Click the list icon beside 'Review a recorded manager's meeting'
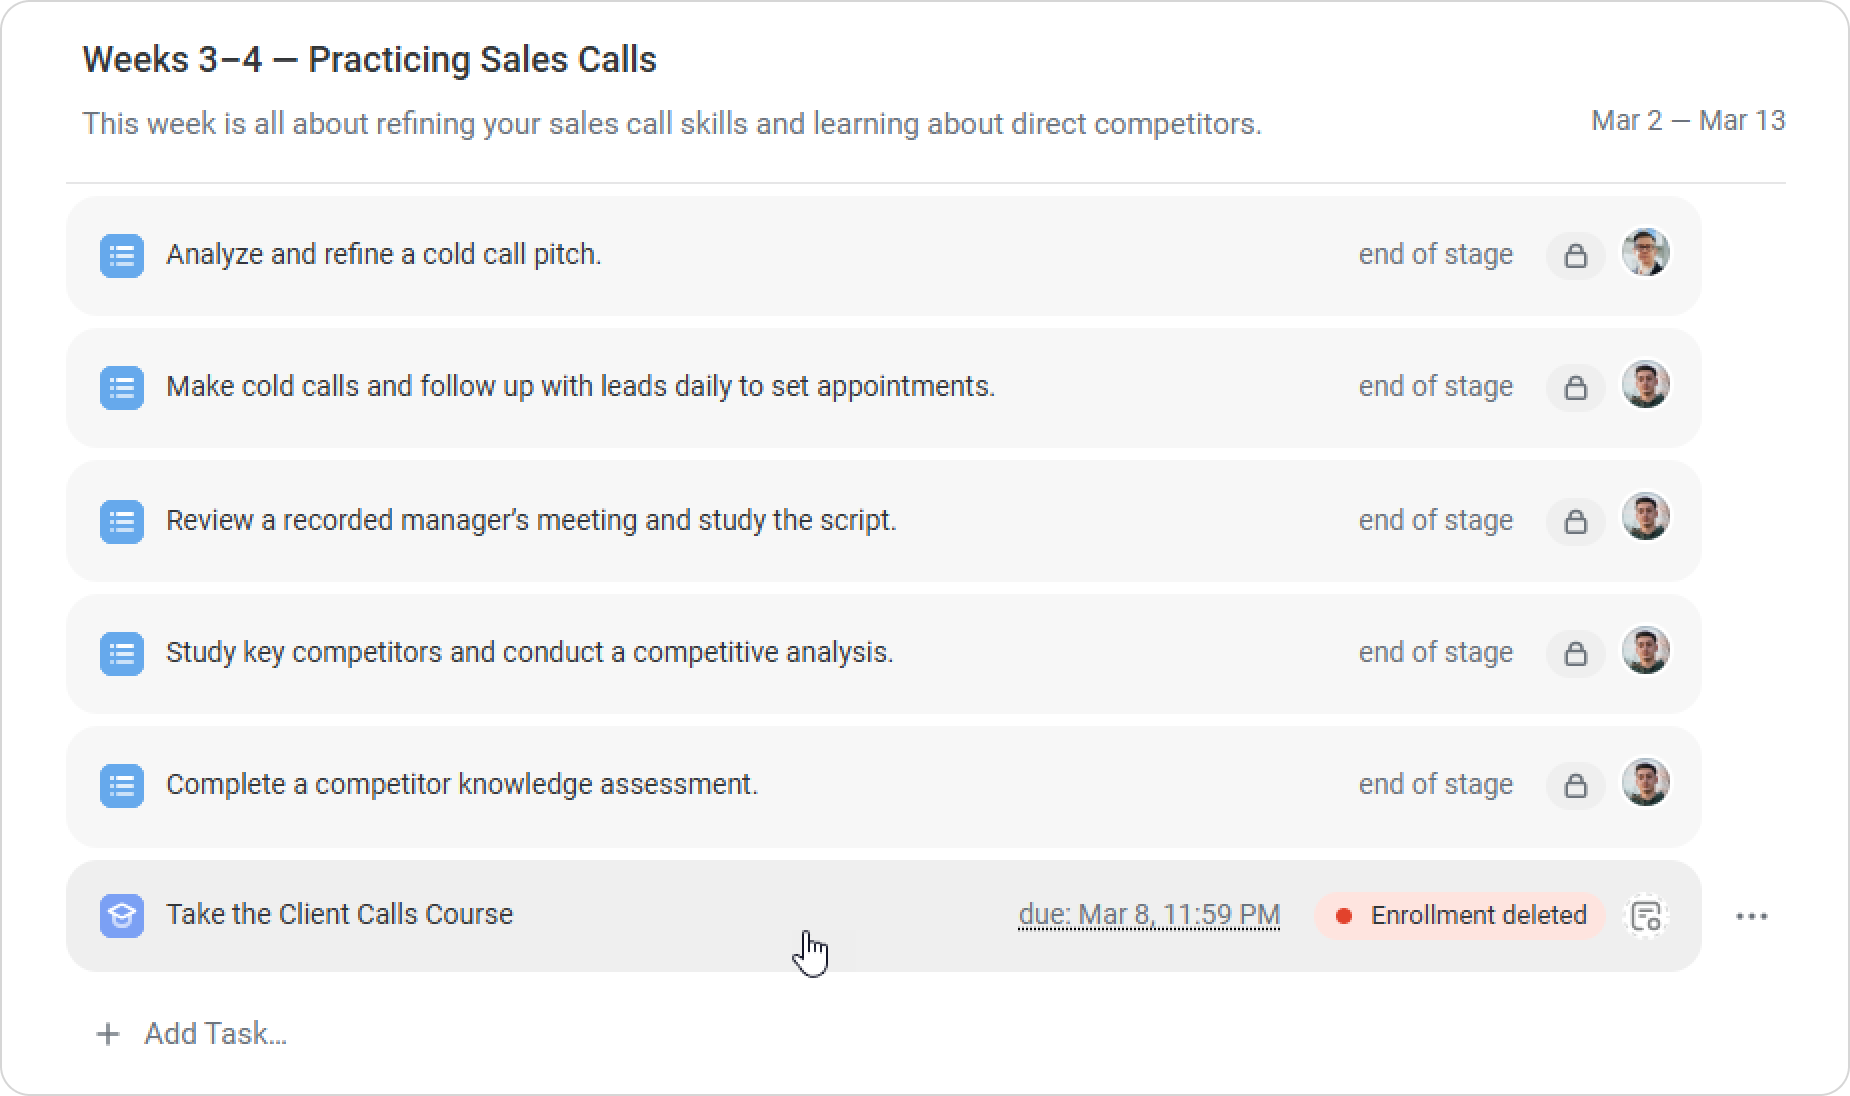Viewport: 1850px width, 1096px height. tap(122, 522)
